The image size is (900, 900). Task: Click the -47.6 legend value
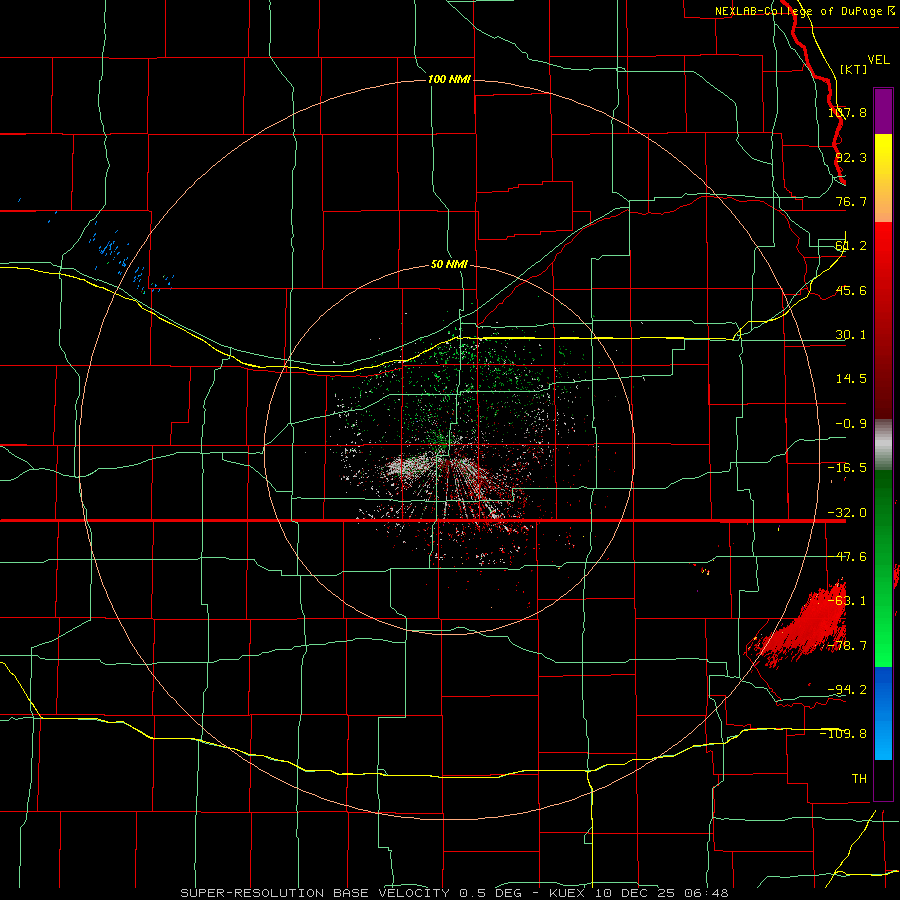click(847, 557)
